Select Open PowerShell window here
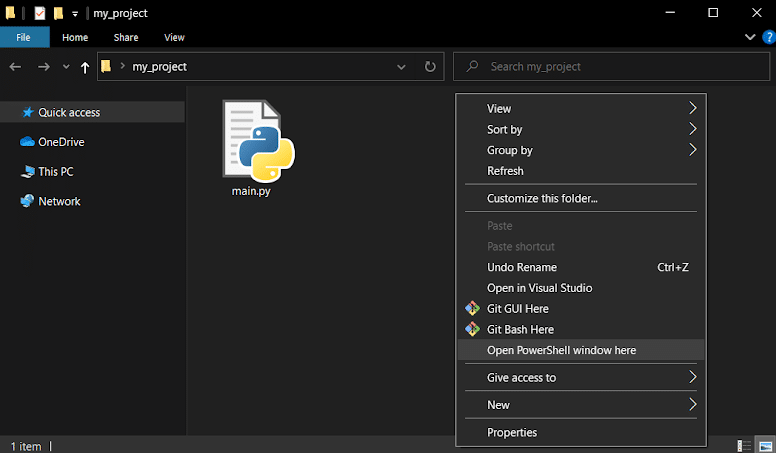Viewport: 776px width, 453px height. [x=581, y=350]
